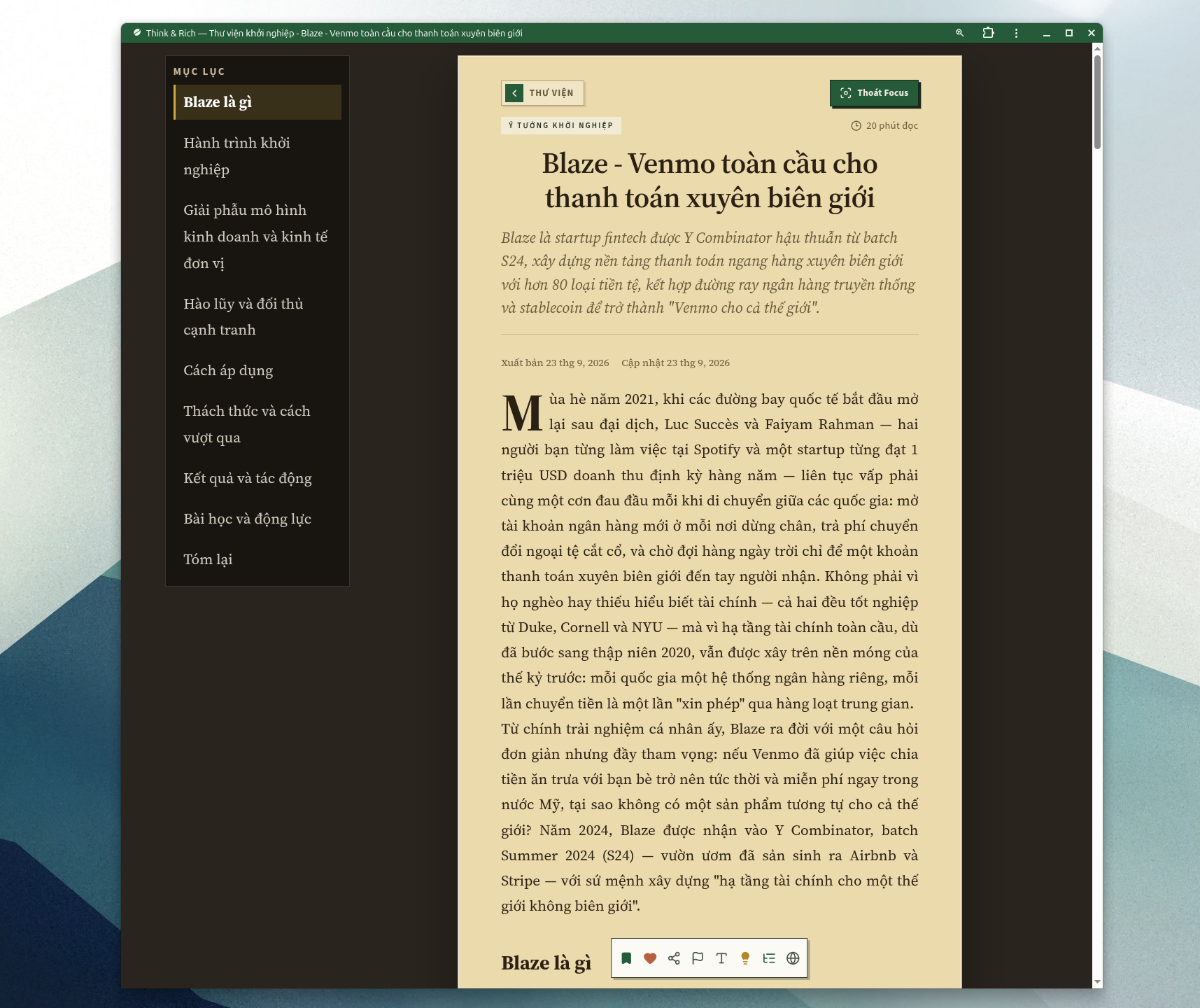Open the extensions puzzle icon
Image resolution: width=1200 pixels, height=1008 pixels.
988,33
